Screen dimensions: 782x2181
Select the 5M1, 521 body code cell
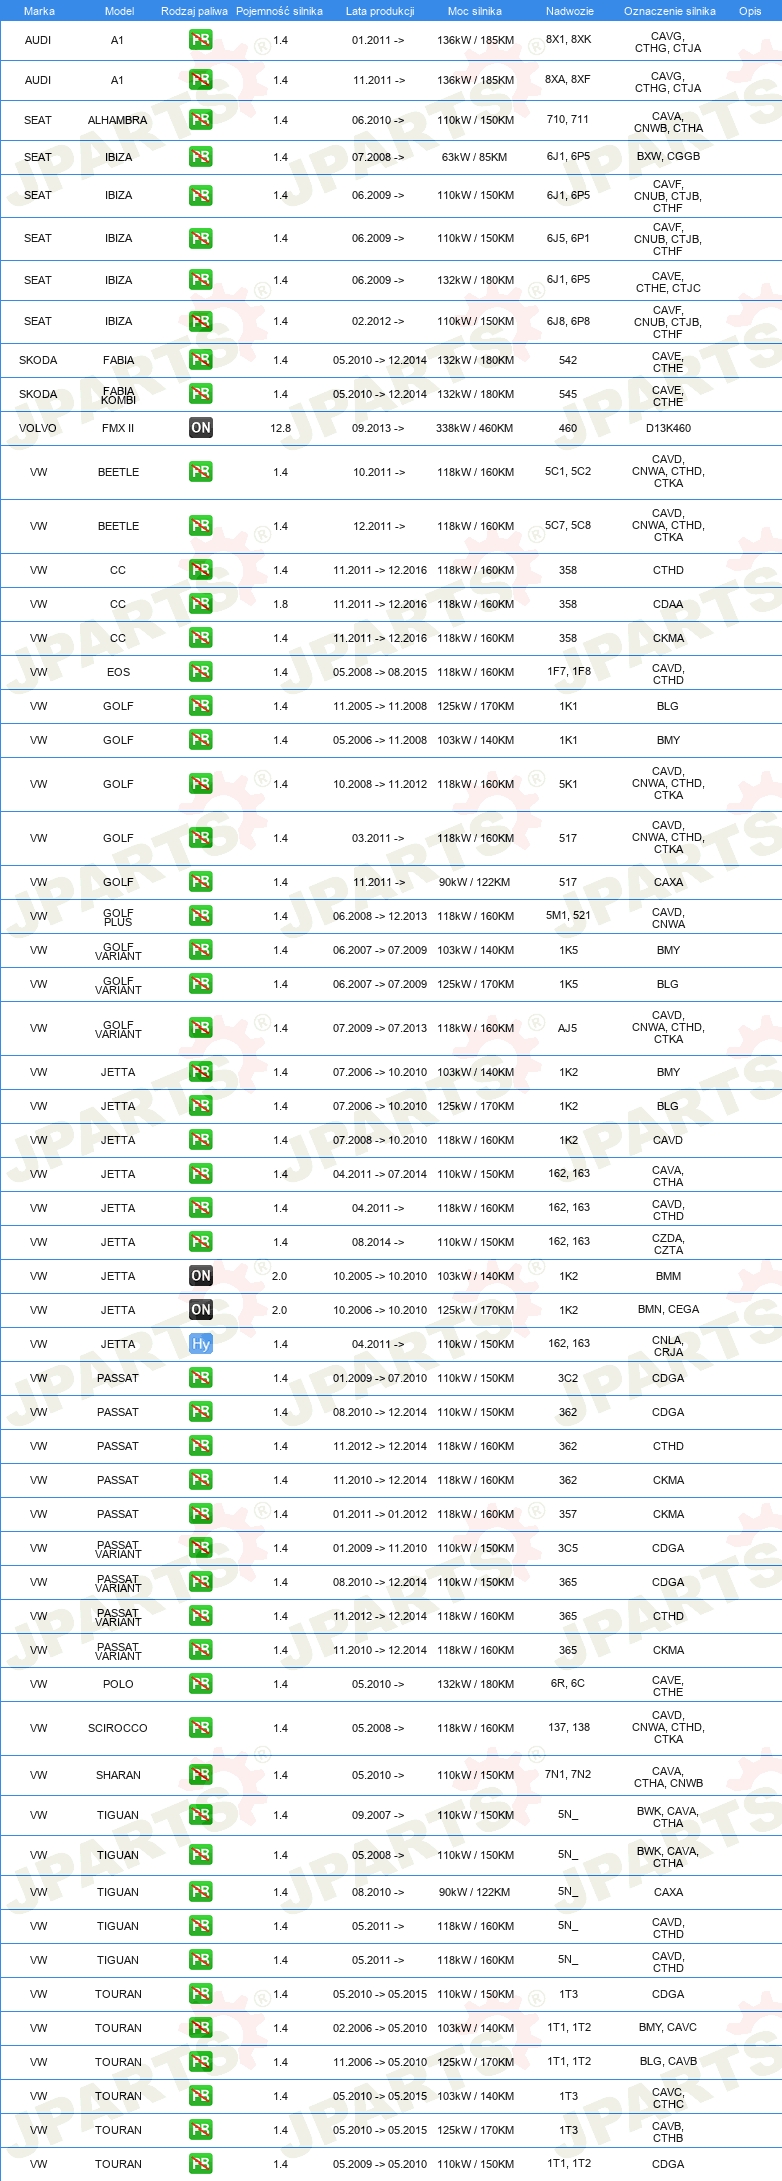coord(568,915)
